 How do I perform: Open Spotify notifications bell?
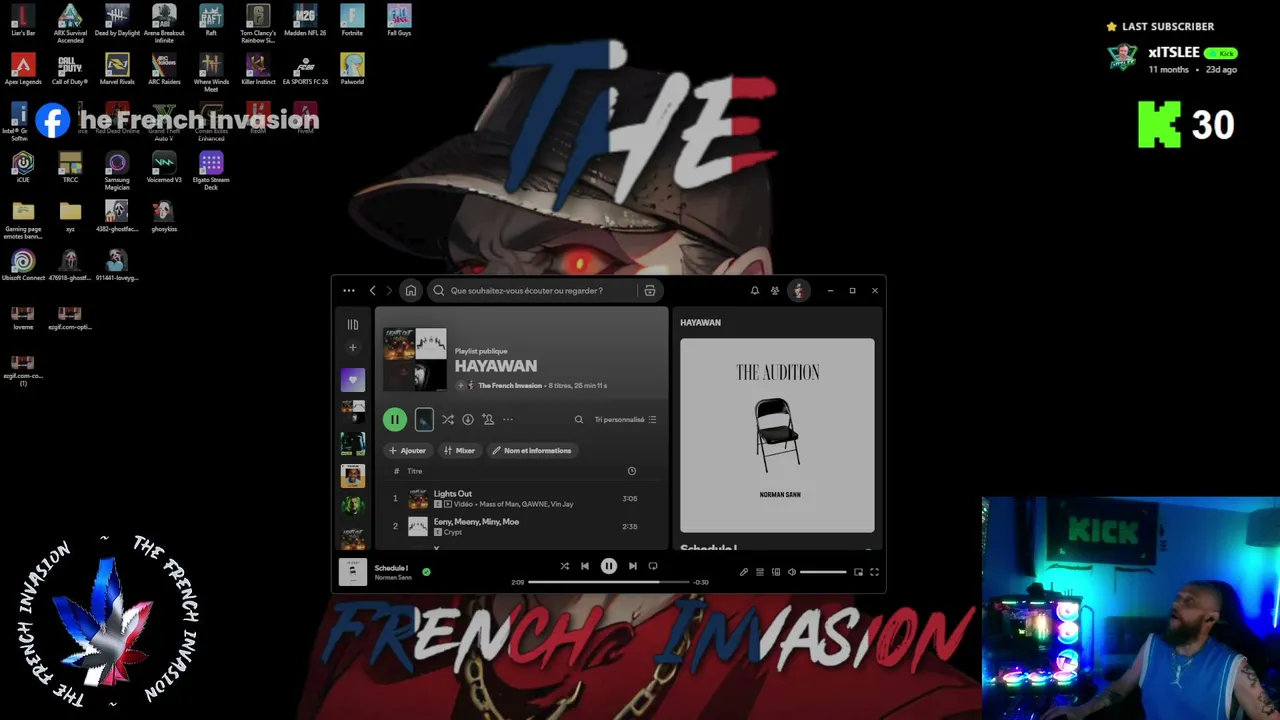[x=754, y=291]
